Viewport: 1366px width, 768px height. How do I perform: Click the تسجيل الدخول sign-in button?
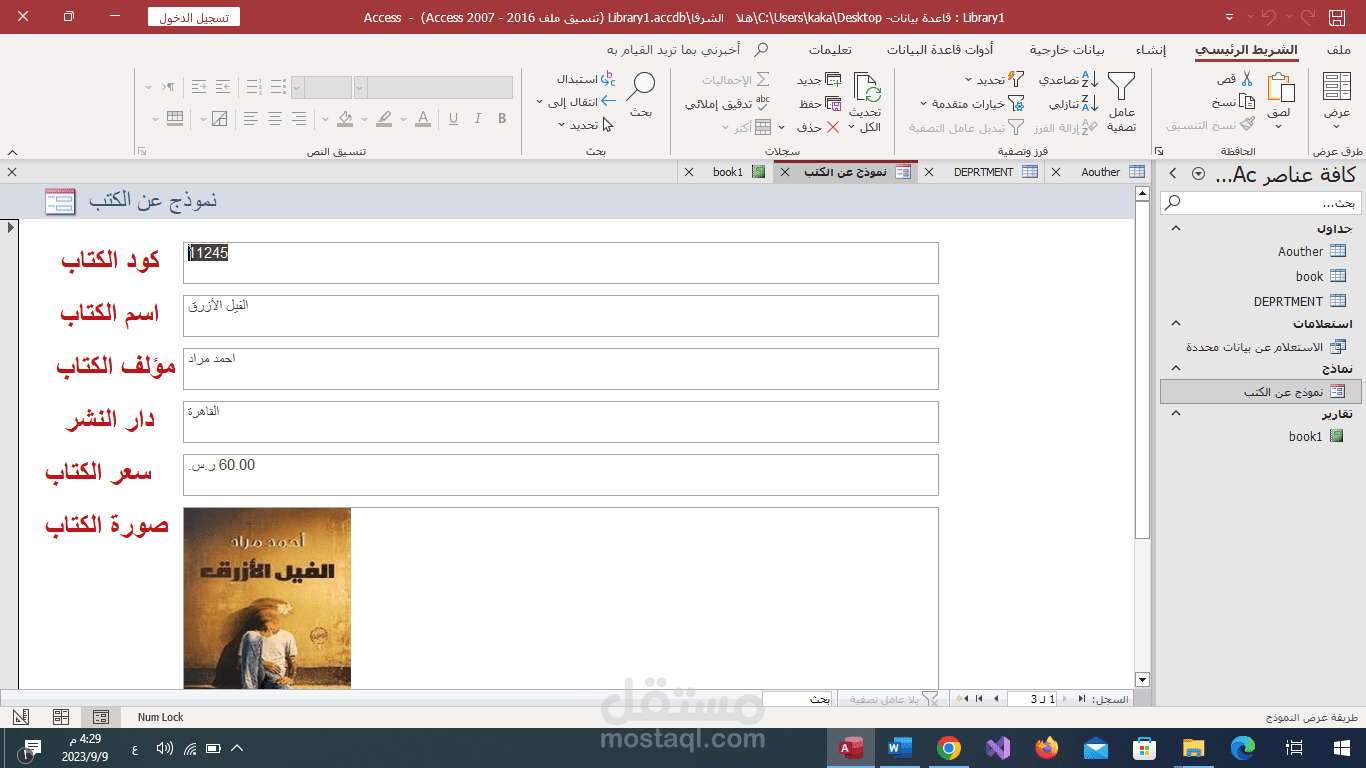point(194,17)
